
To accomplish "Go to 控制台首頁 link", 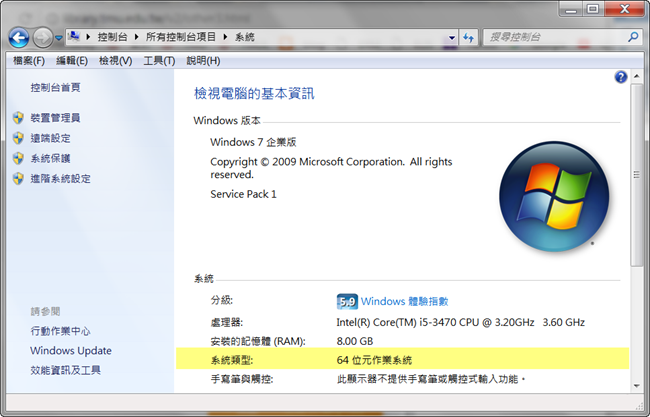I will coord(55,87).
